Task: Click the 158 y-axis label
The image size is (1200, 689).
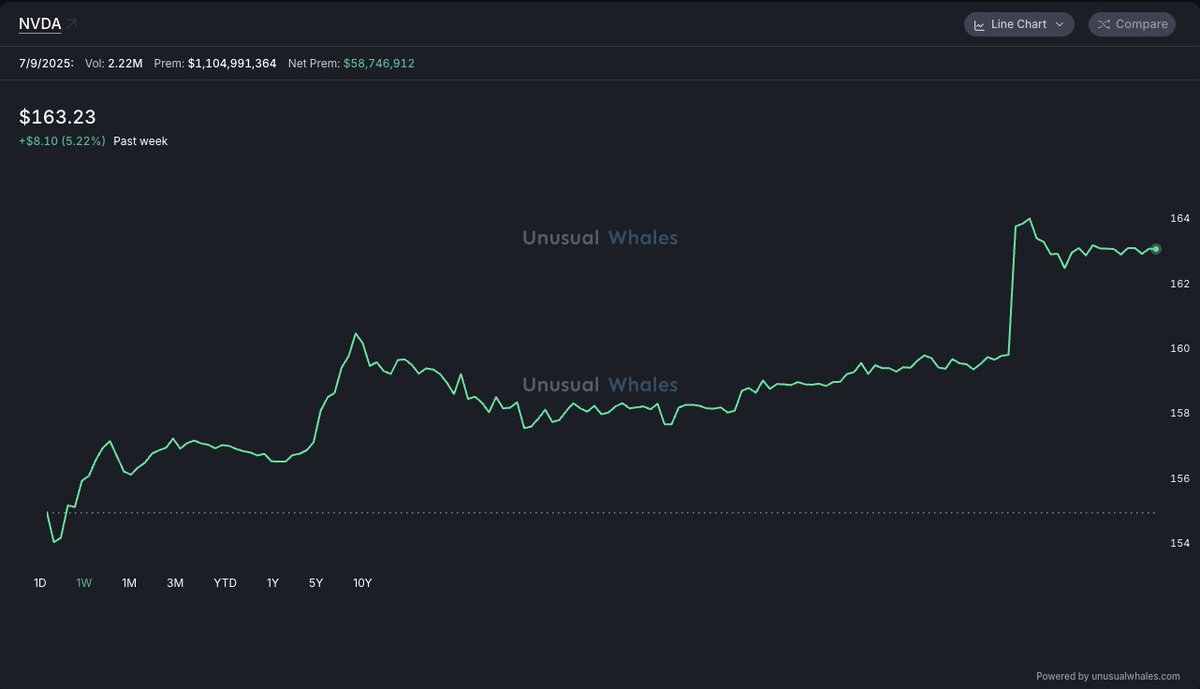Action: (1179, 413)
